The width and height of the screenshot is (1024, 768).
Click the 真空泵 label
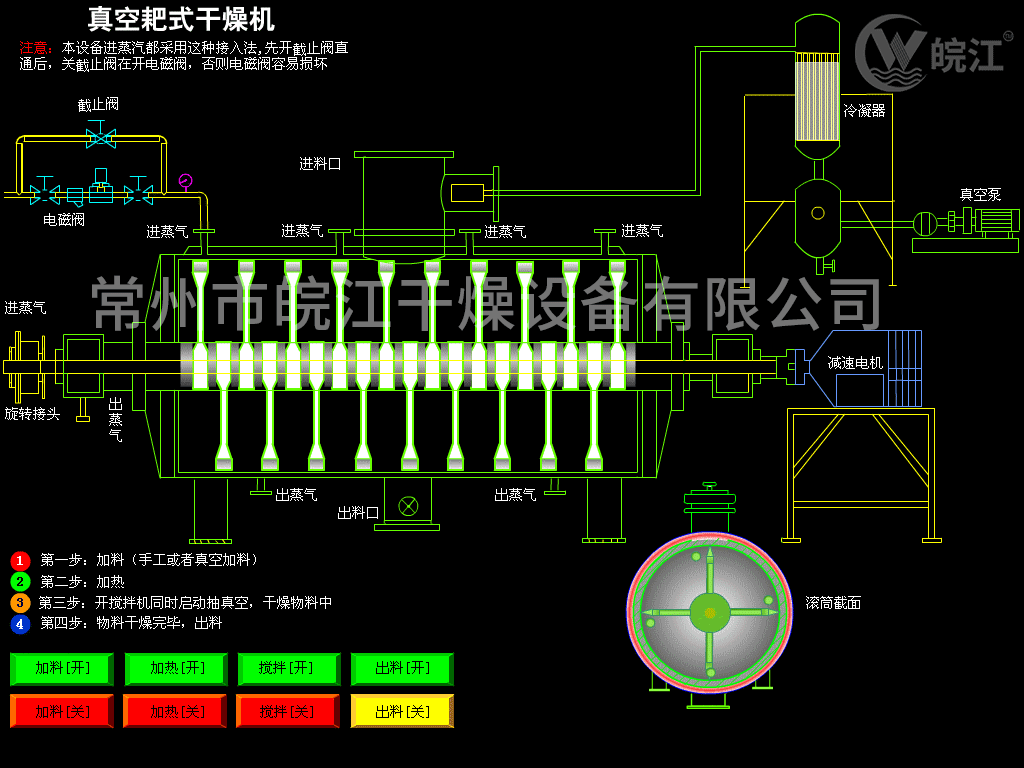(980, 195)
